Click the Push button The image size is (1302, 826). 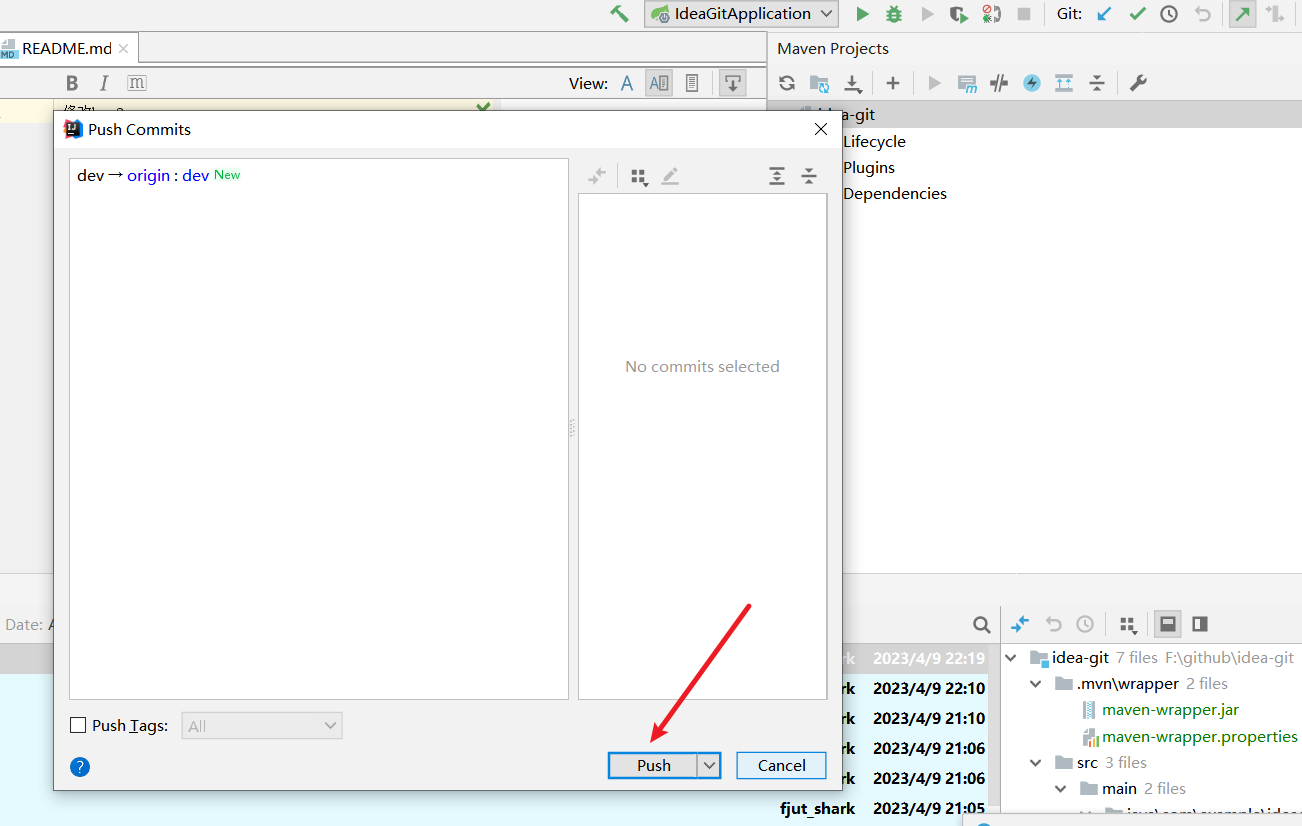point(653,765)
